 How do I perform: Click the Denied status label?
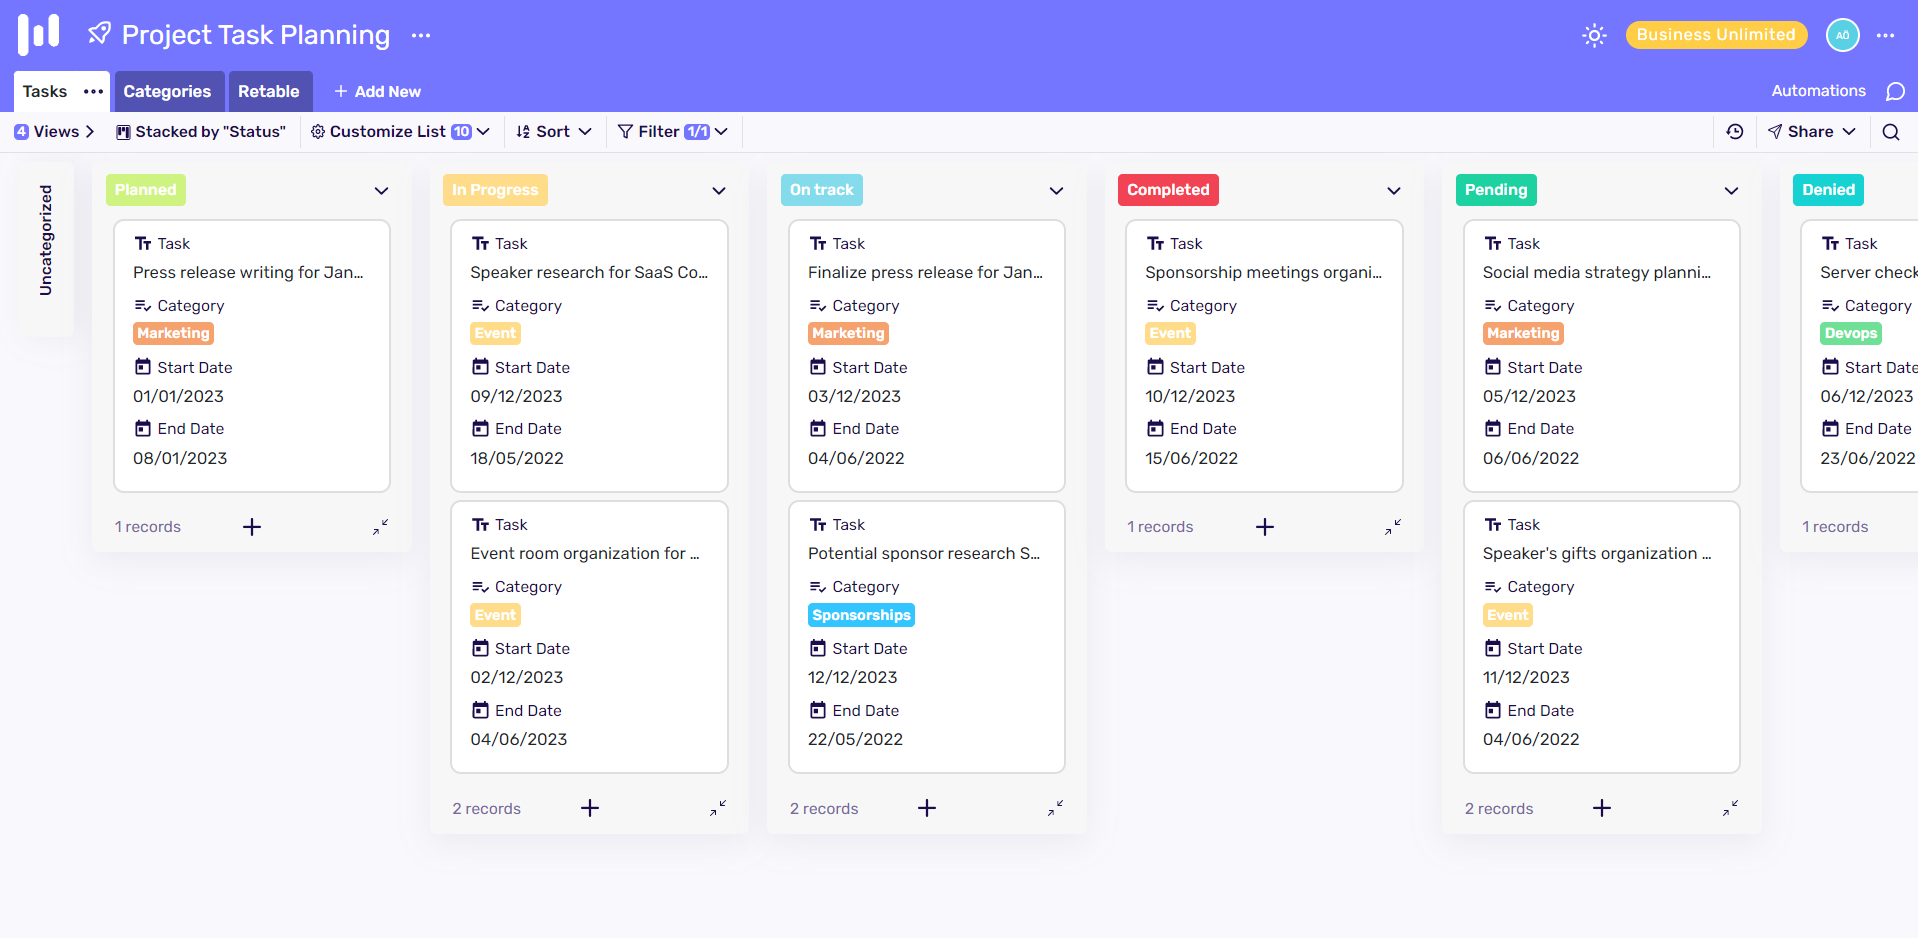click(1828, 190)
